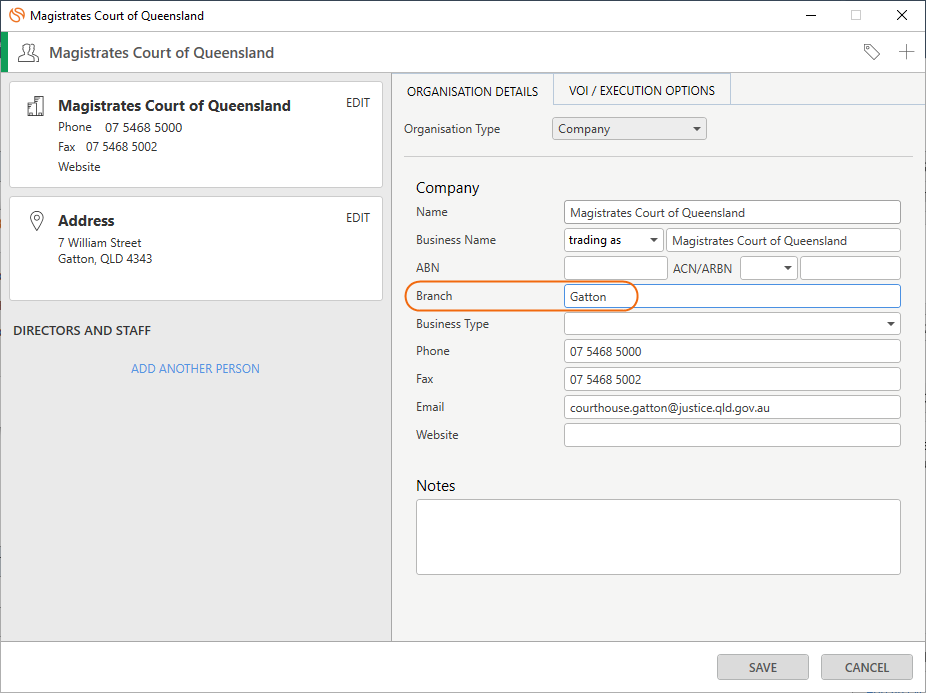Click inside the Notes text area
This screenshot has width=926, height=693.
point(658,537)
